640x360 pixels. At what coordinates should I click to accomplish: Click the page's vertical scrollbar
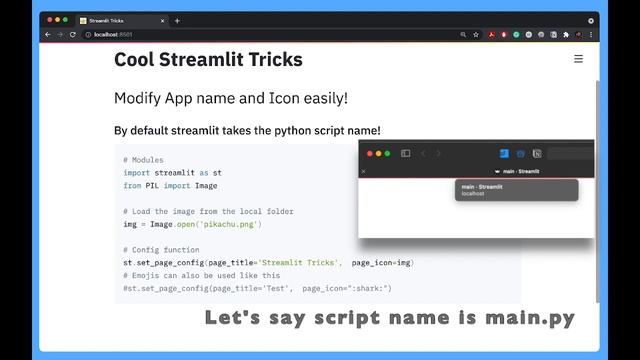(x=598, y=191)
